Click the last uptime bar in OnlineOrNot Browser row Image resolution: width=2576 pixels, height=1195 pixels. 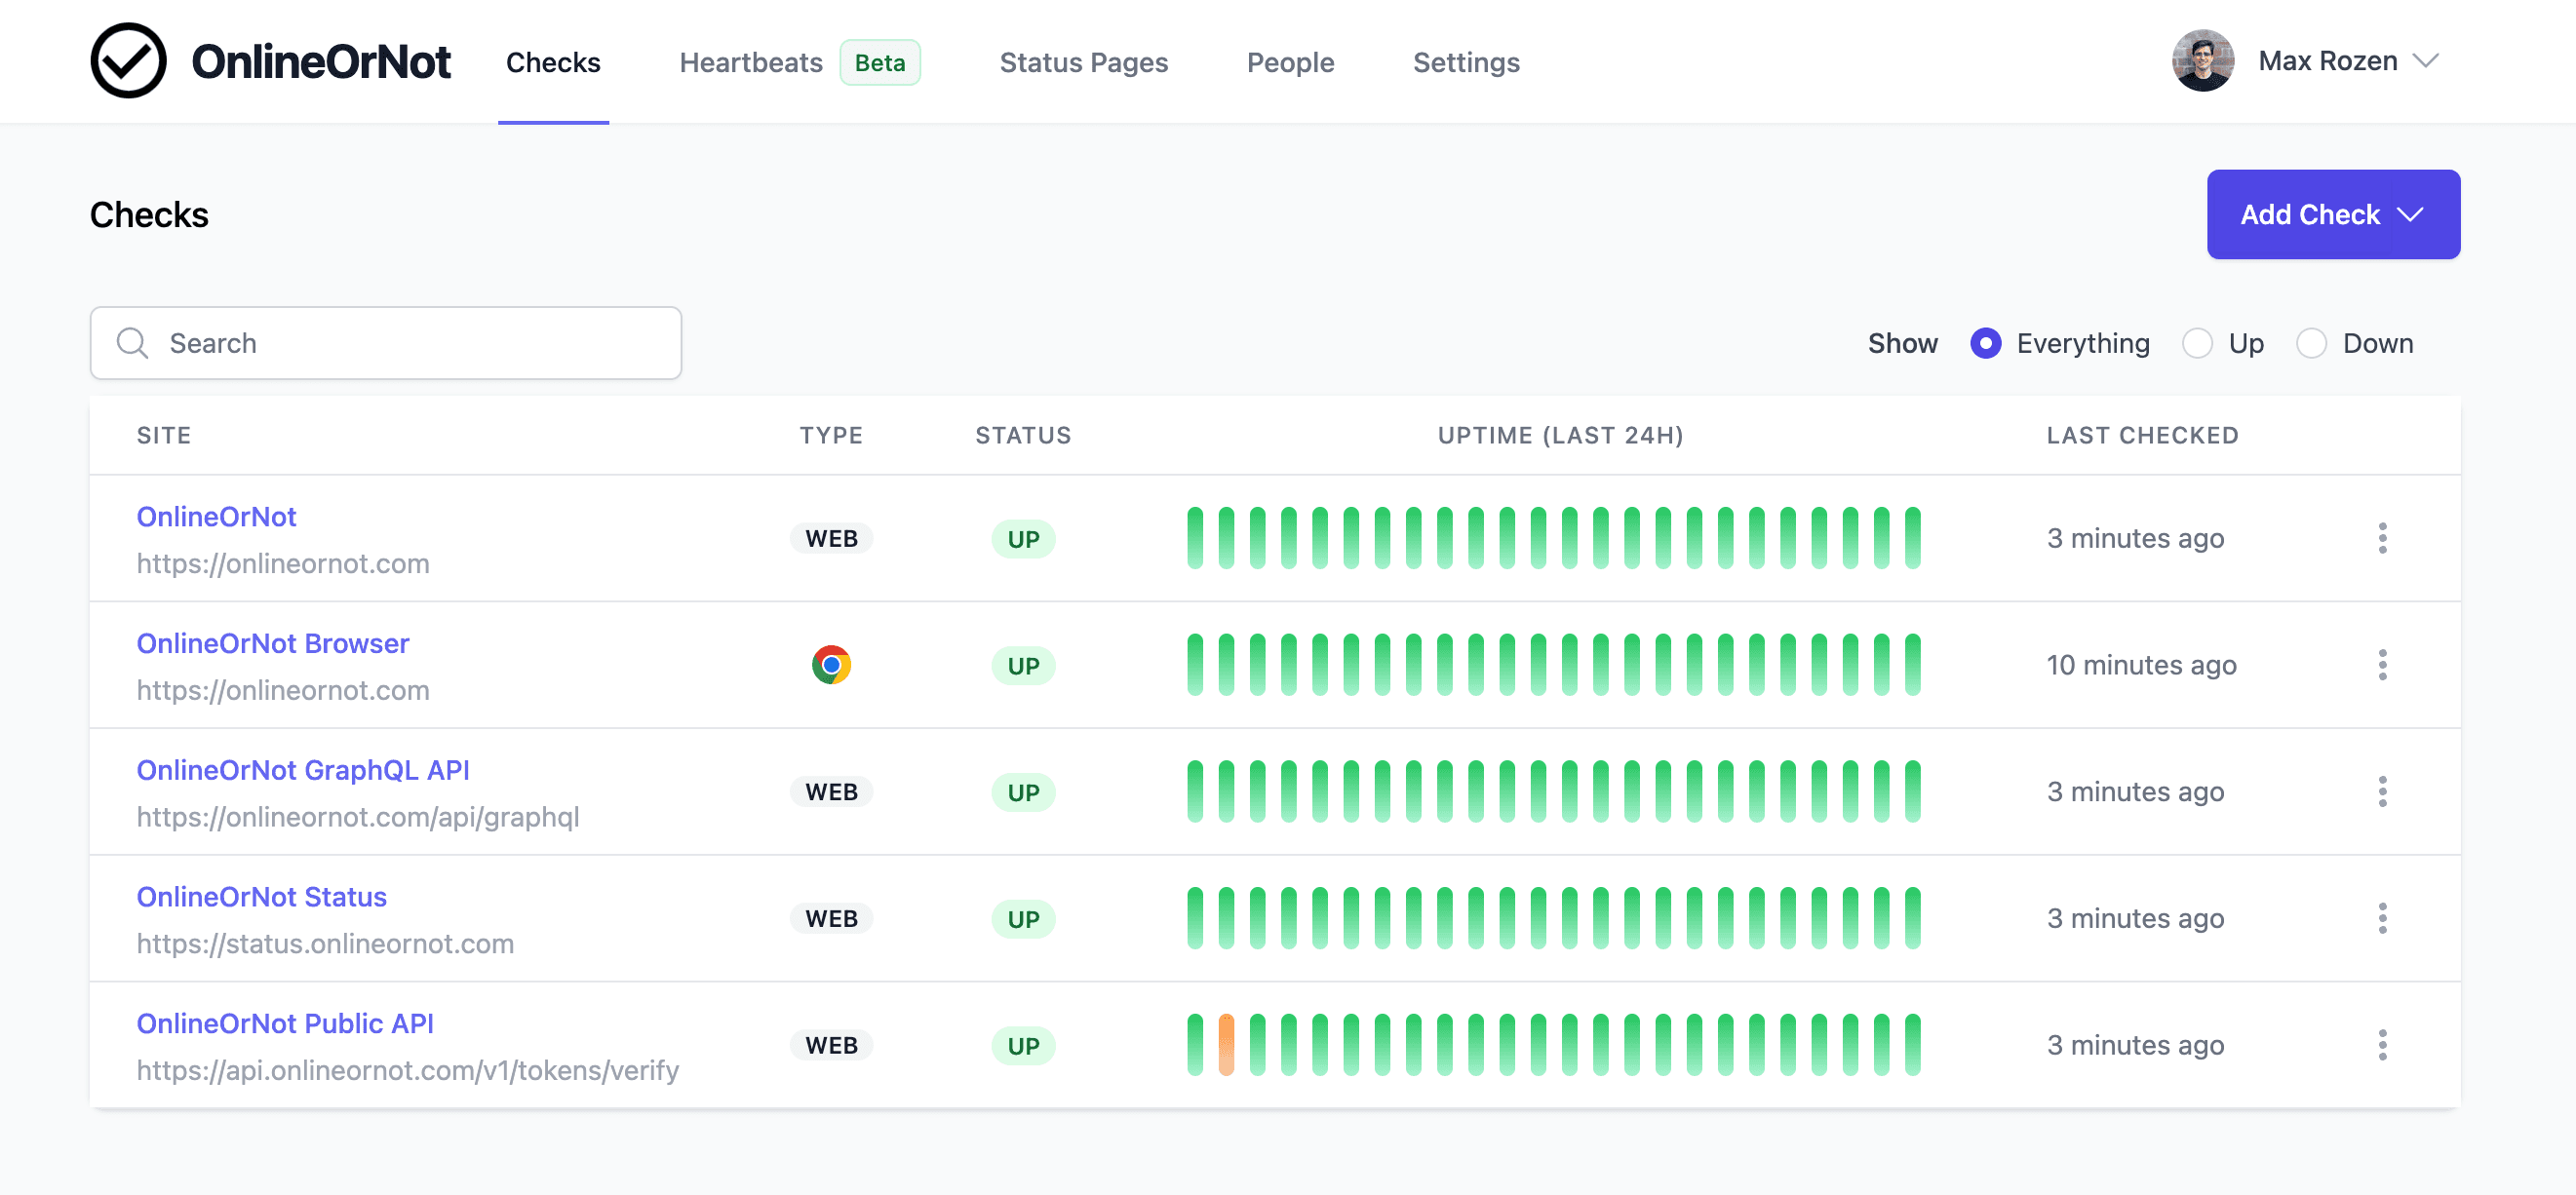[x=1913, y=665]
